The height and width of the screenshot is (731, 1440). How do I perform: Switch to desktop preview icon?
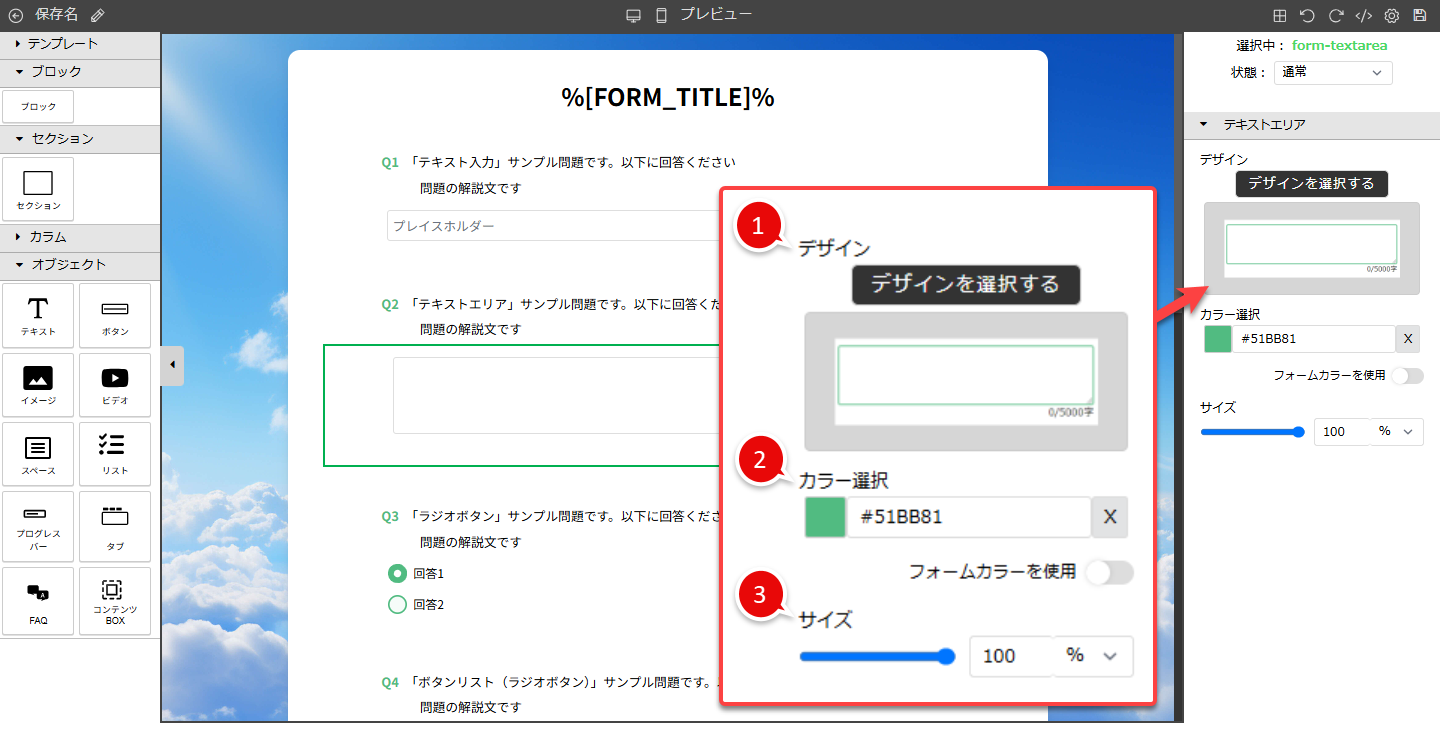pyautogui.click(x=633, y=15)
